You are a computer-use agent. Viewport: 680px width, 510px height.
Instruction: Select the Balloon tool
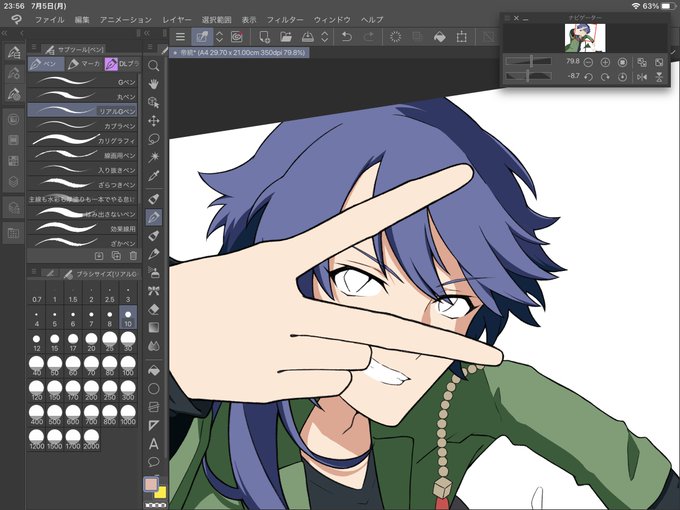[x=154, y=462]
